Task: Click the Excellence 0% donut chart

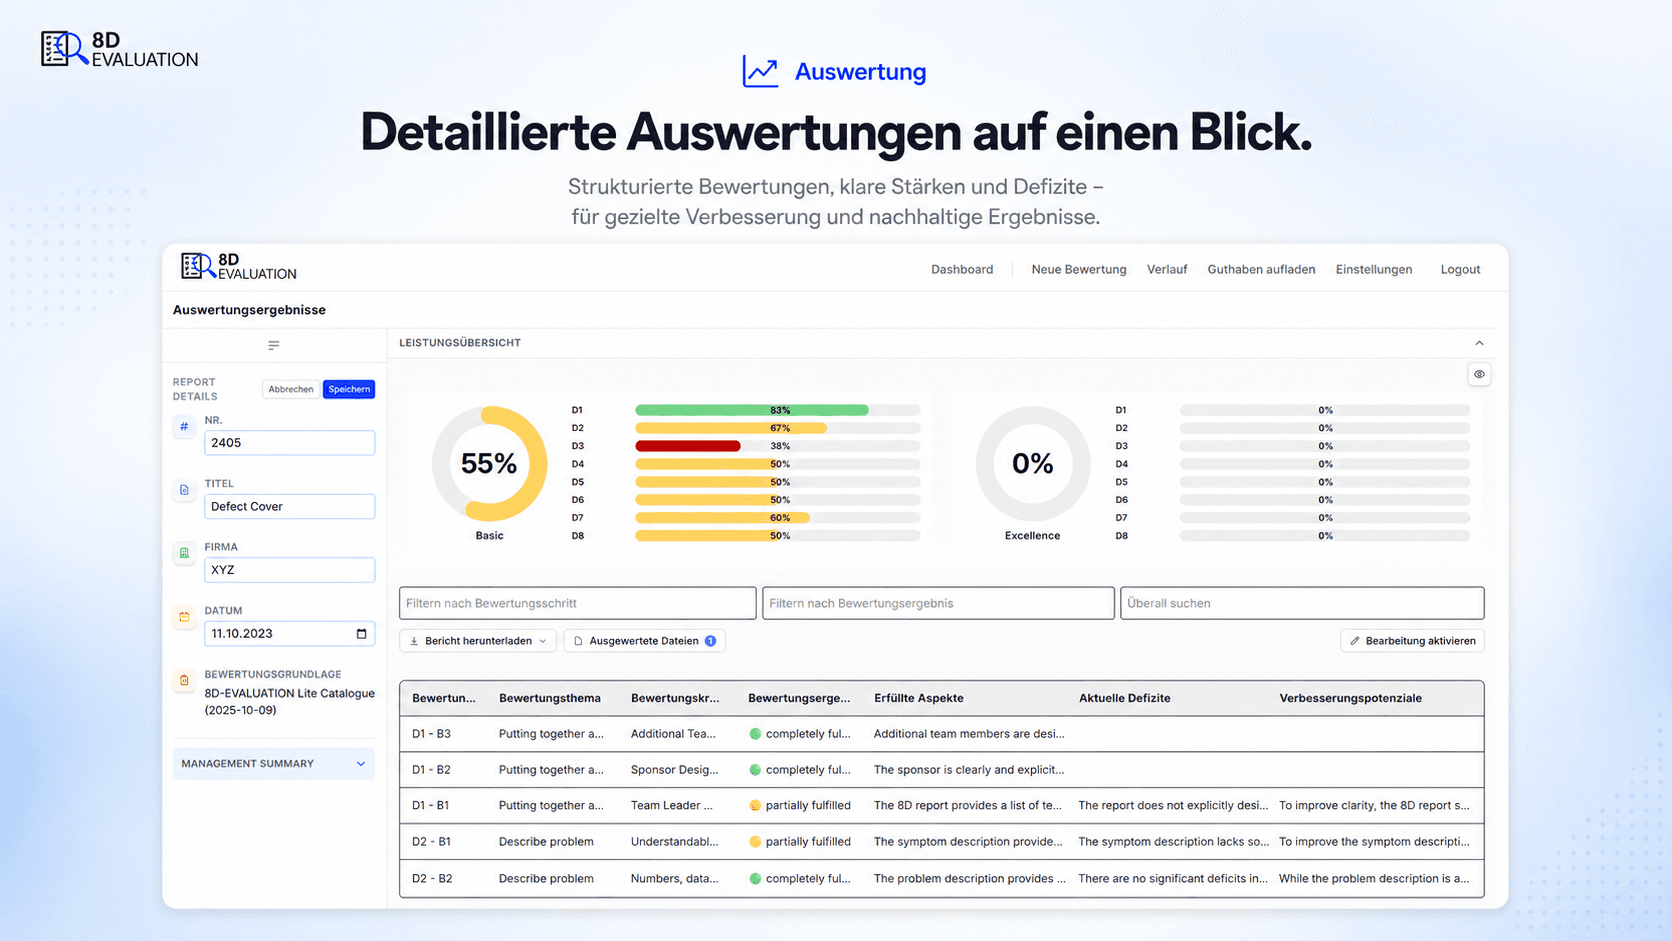Action: 1032,463
